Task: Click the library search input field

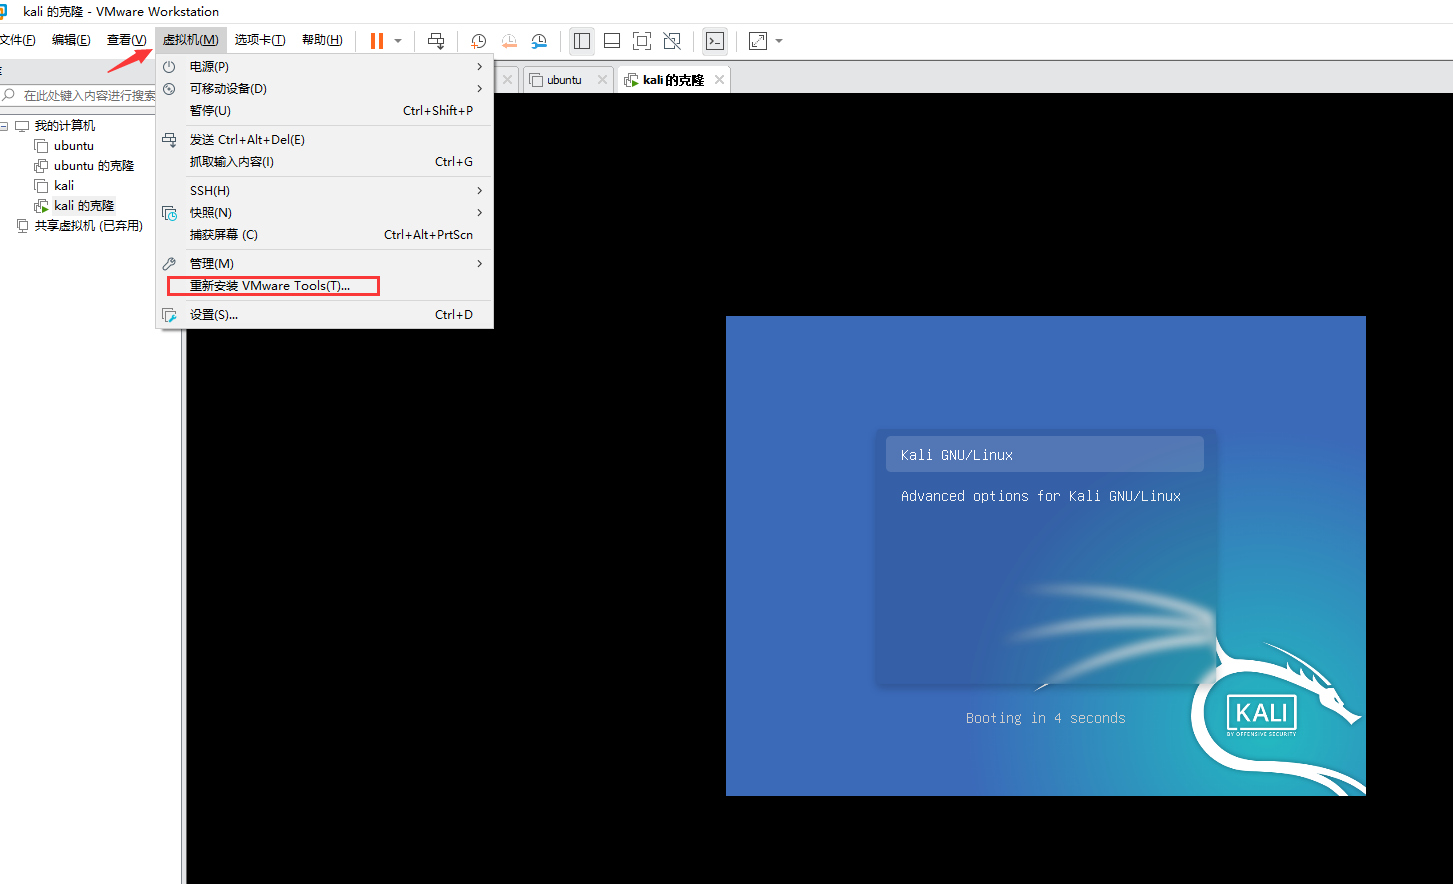Action: (88, 95)
